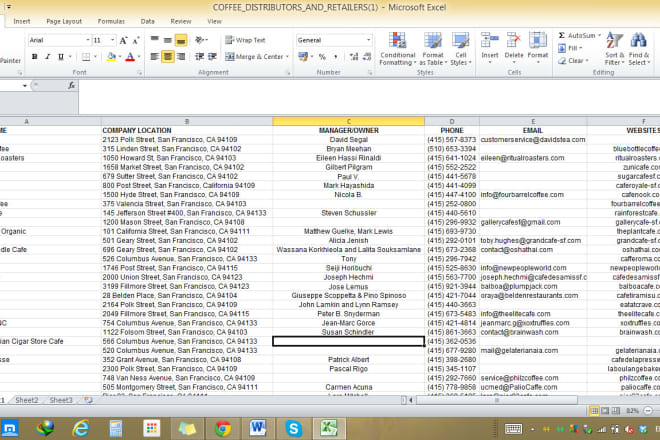Apply Percent Style format

point(322,56)
